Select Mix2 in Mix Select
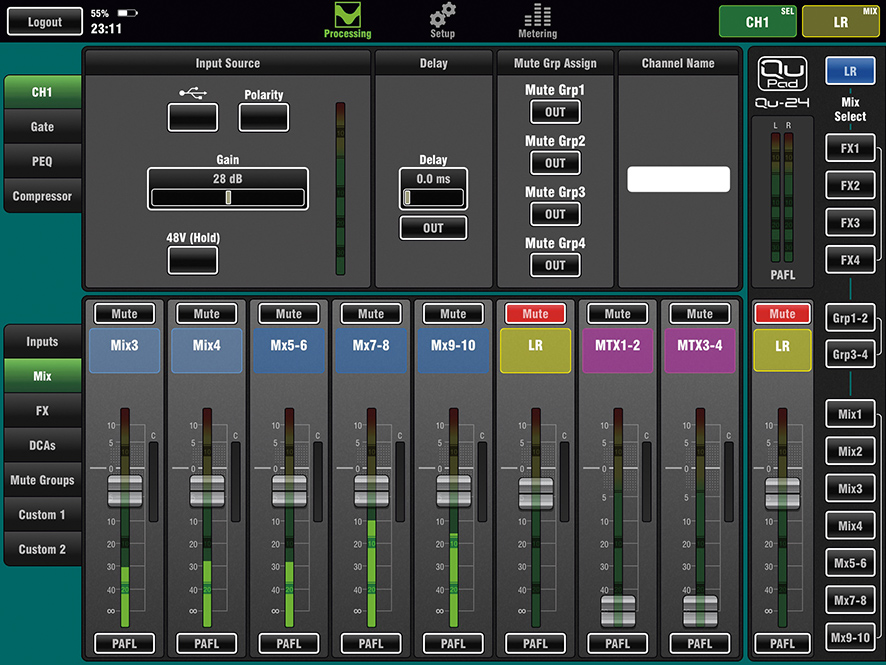The image size is (886, 665). point(850,451)
